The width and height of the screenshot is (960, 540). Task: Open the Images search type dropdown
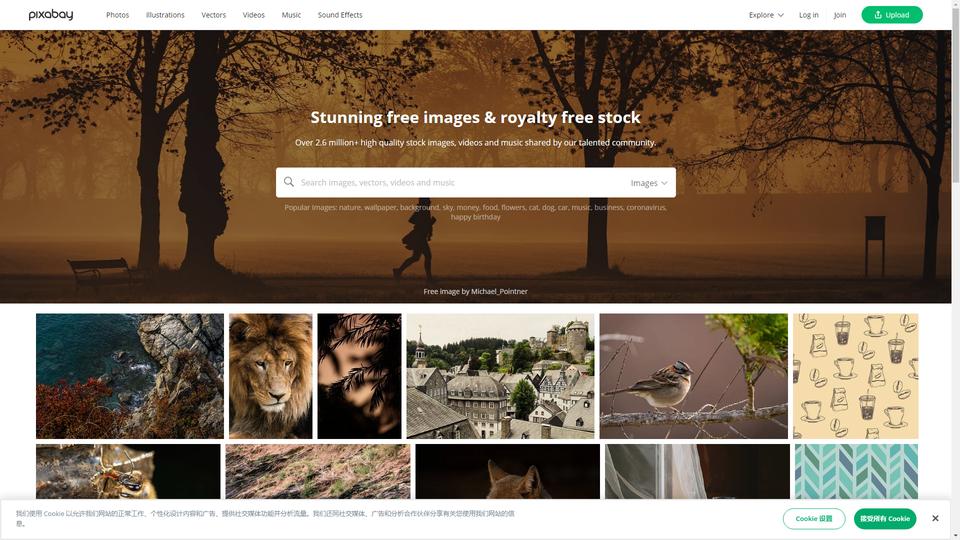[x=649, y=182]
